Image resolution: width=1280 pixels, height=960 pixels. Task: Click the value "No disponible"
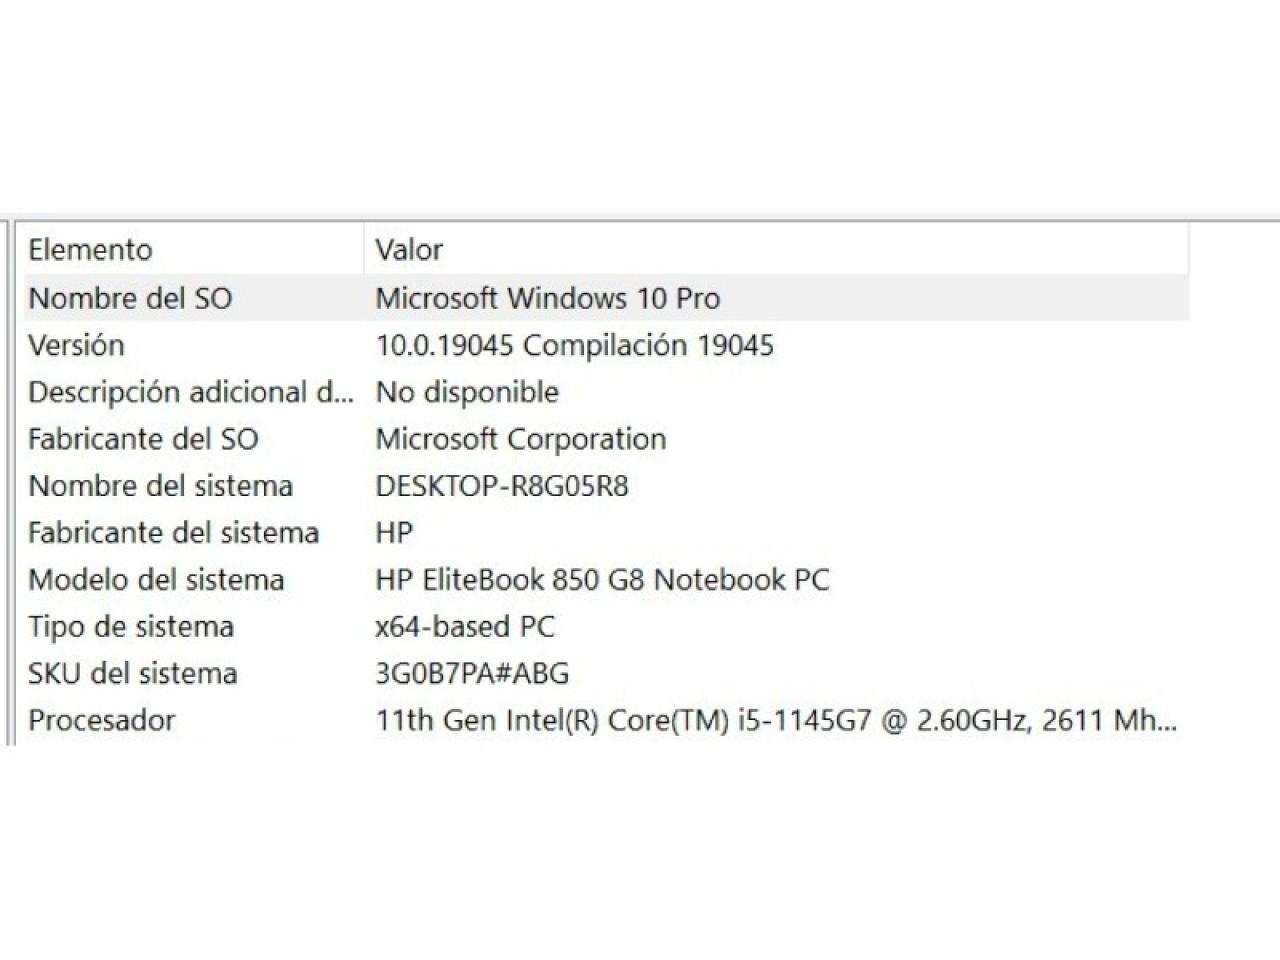point(466,392)
